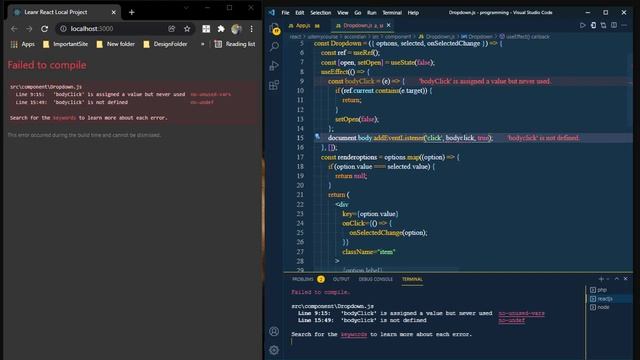
Task: Switch to the OUTPUT panel tab
Action: 341,279
